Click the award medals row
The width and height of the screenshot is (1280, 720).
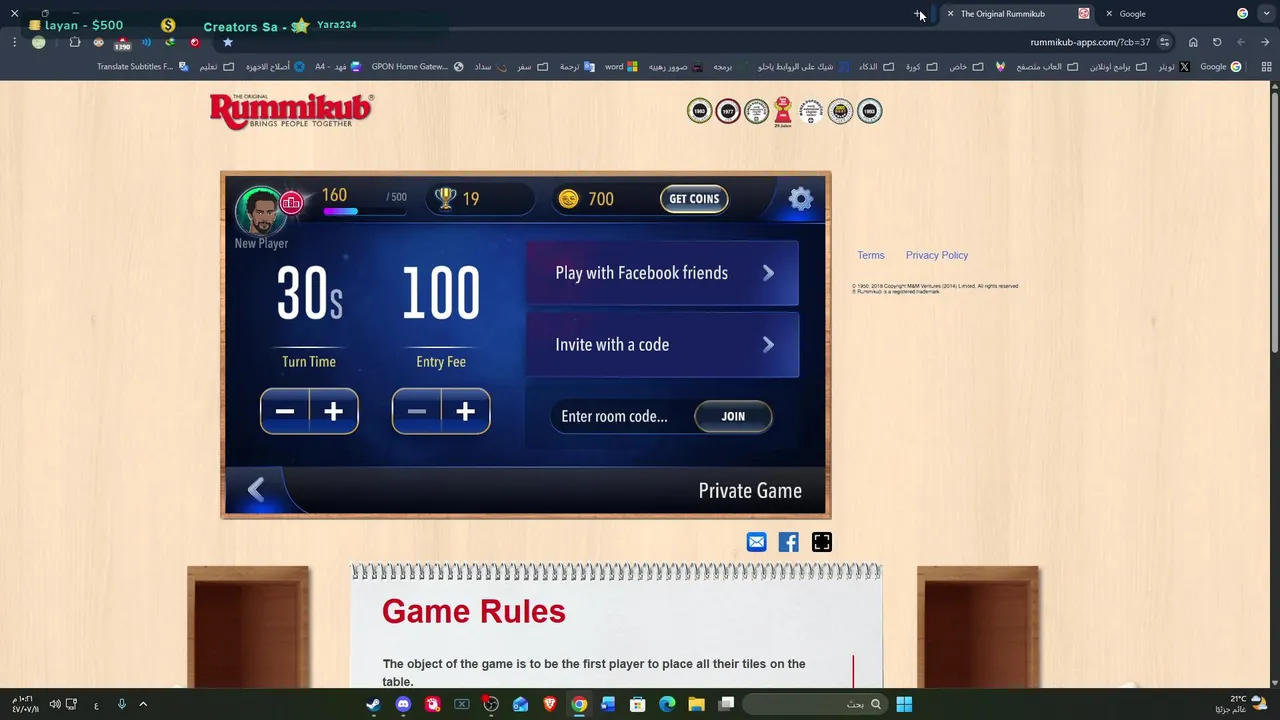[x=785, y=111]
